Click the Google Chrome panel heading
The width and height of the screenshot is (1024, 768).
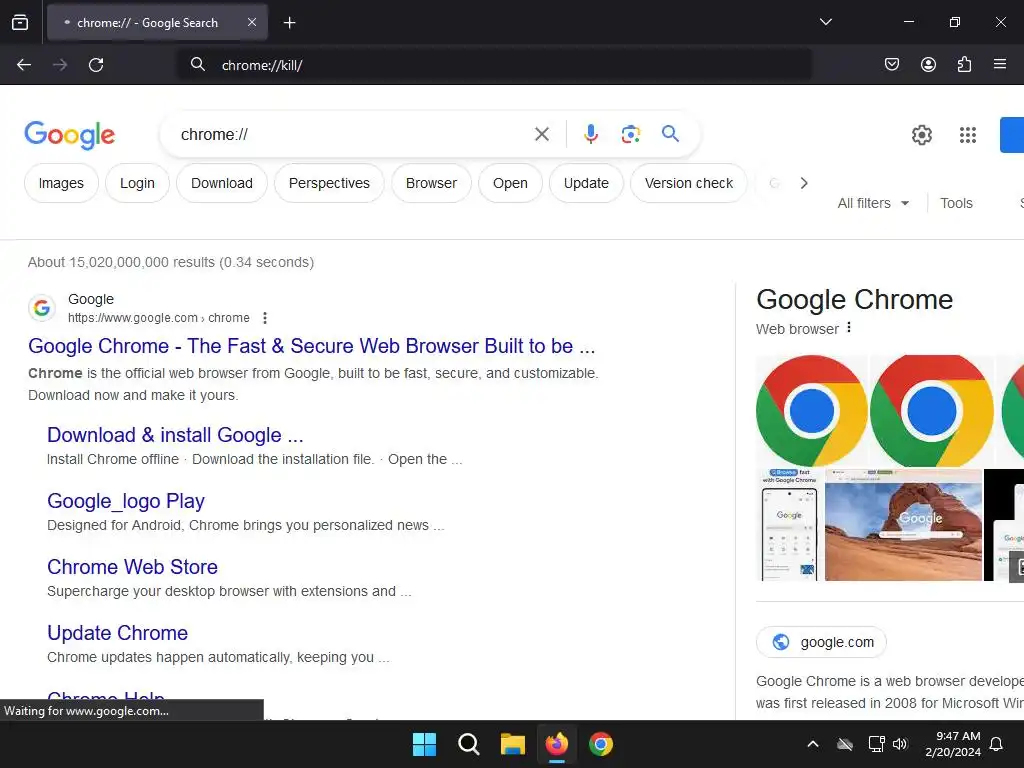pyautogui.click(x=854, y=300)
